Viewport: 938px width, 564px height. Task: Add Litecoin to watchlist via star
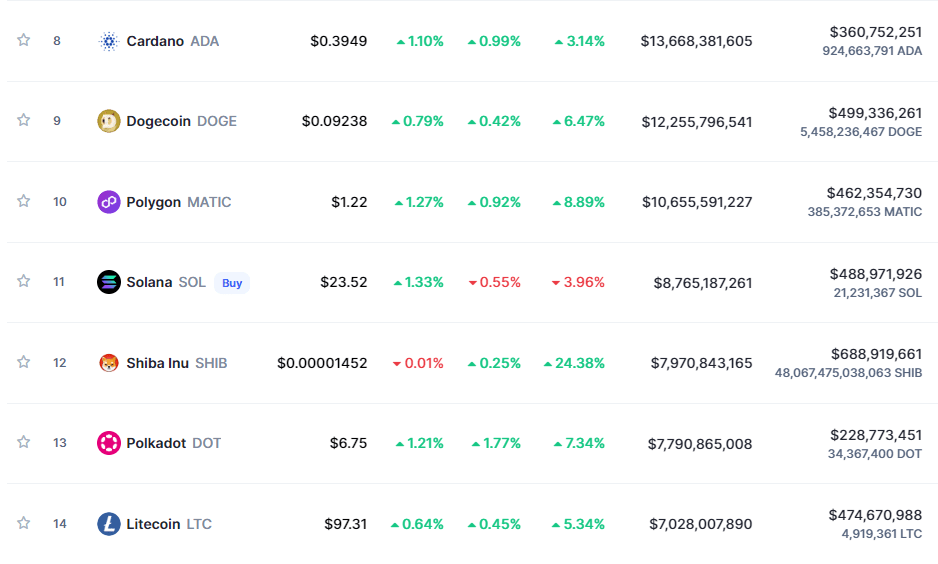[x=23, y=523]
